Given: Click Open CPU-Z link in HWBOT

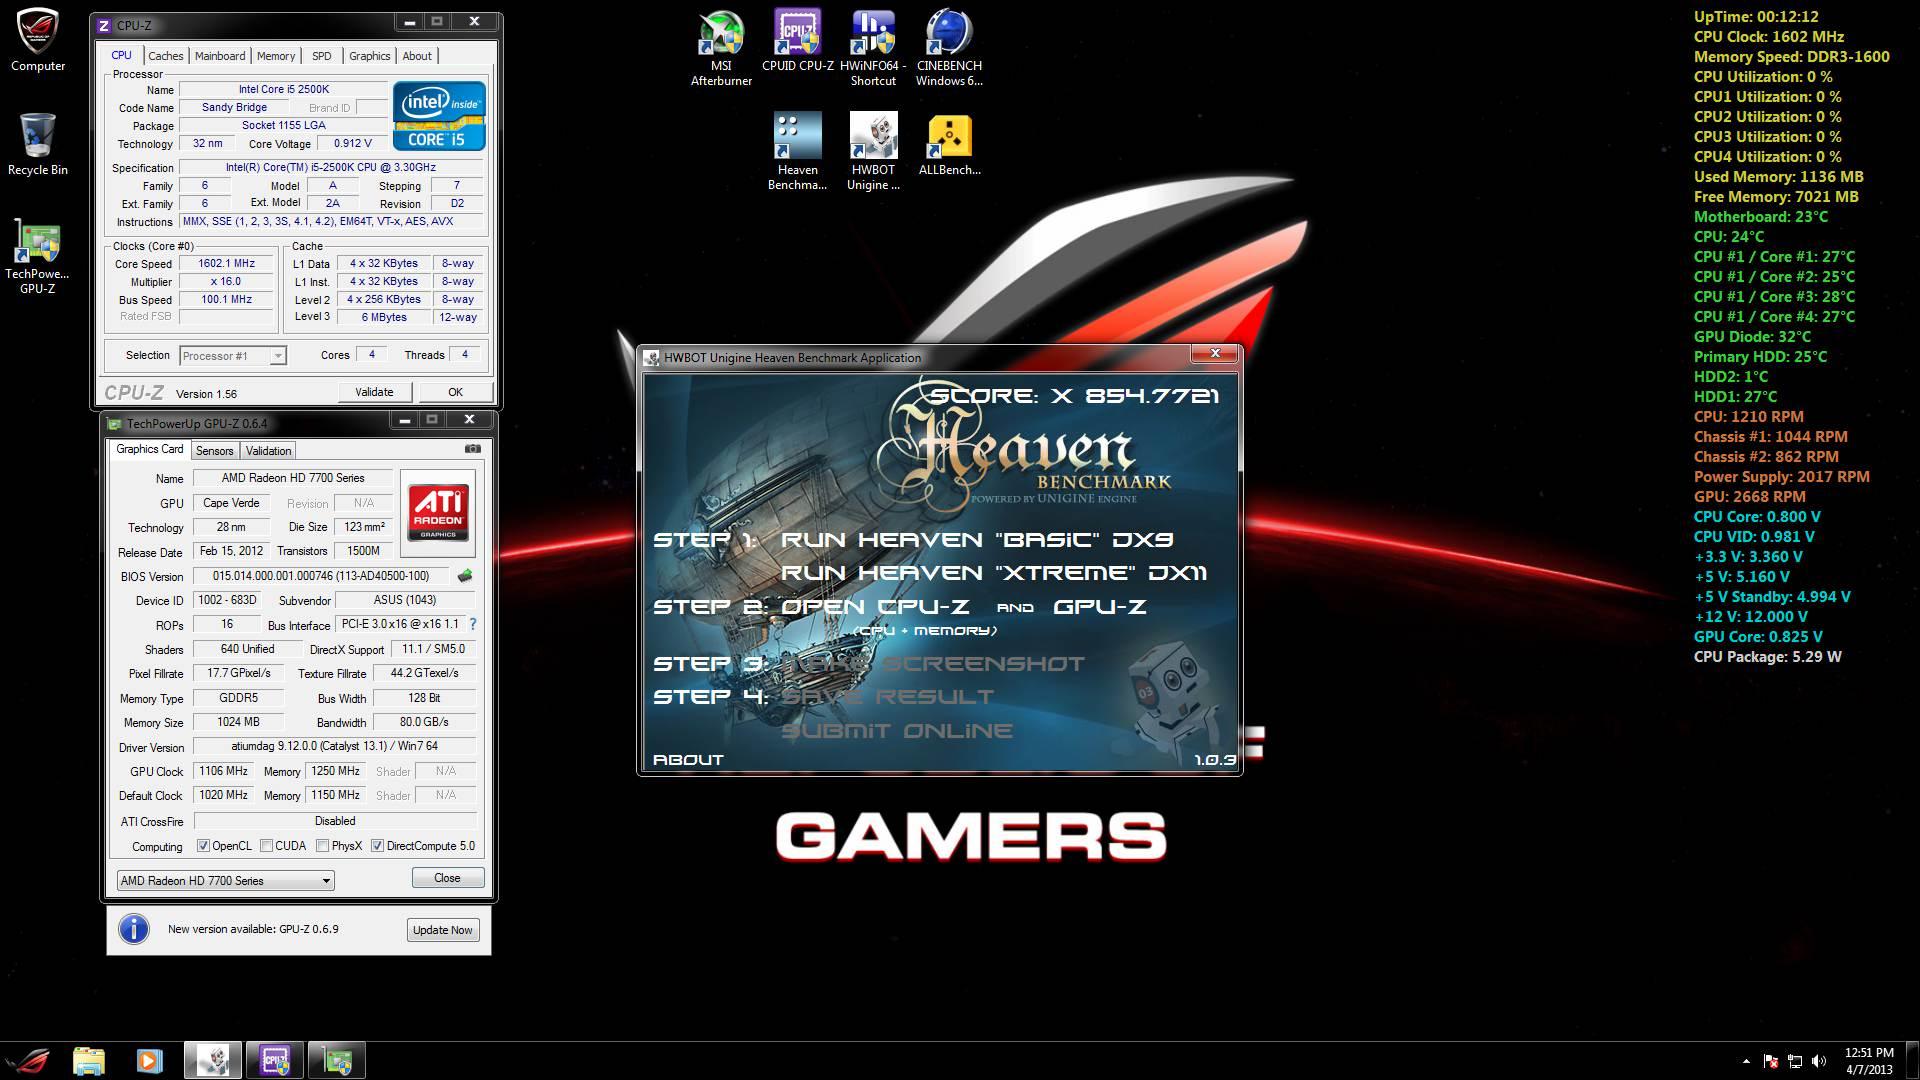Looking at the screenshot, I should tap(875, 607).
